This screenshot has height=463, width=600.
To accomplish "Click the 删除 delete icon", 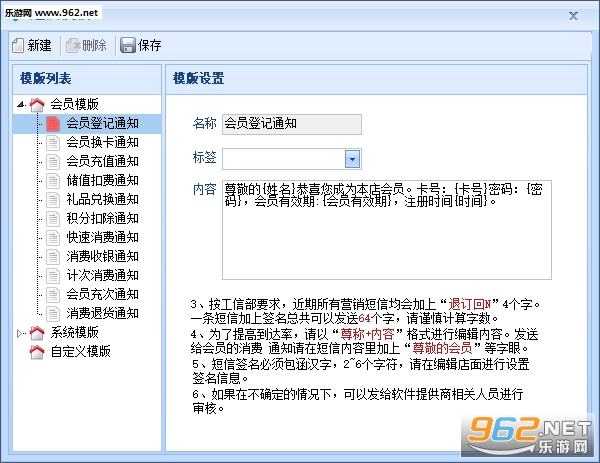I will 73,46.
